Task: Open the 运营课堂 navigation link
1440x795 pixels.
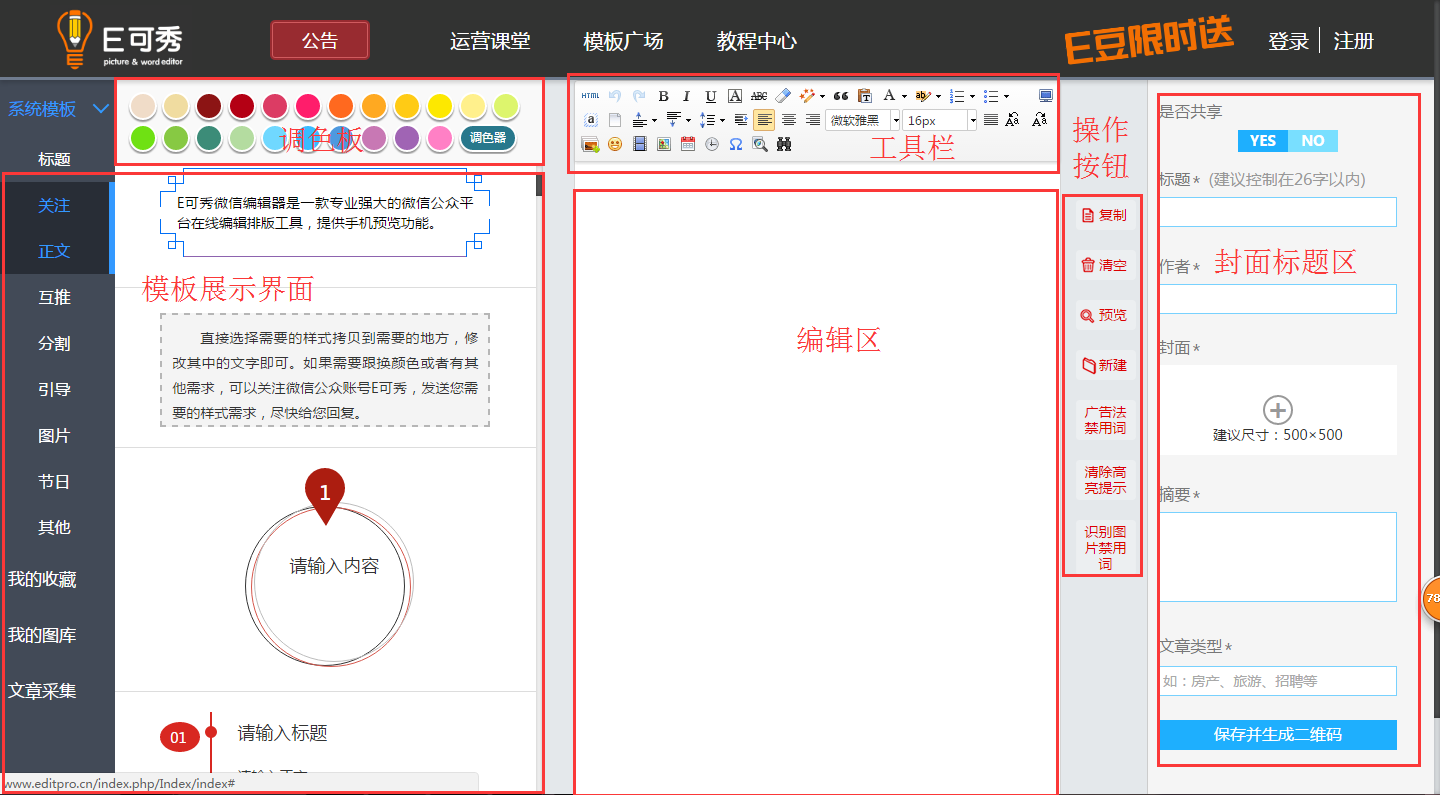Action: point(490,41)
